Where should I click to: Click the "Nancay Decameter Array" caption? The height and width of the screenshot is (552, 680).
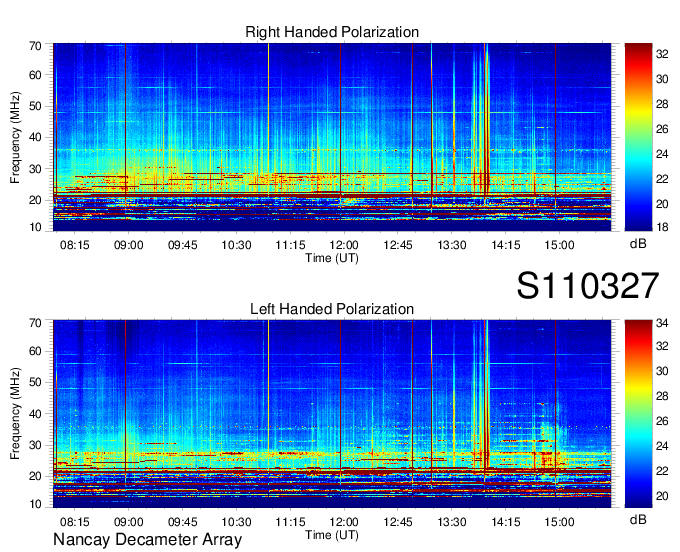[147, 540]
